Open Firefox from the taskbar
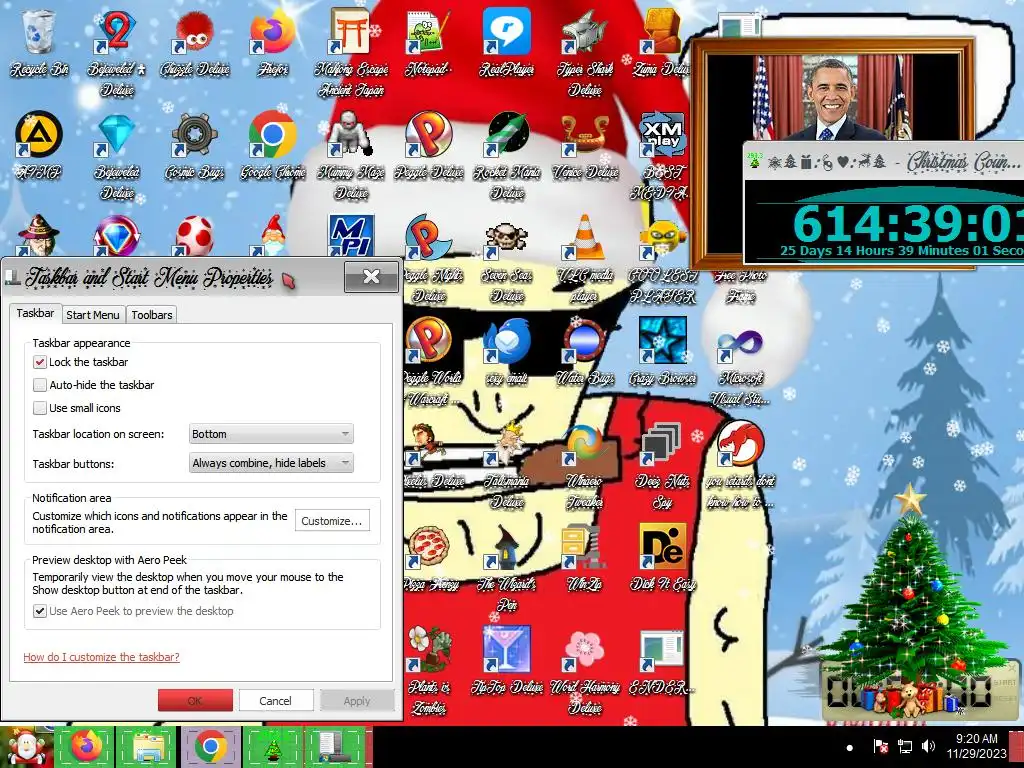Screen dimensions: 1024x768 tap(85, 747)
